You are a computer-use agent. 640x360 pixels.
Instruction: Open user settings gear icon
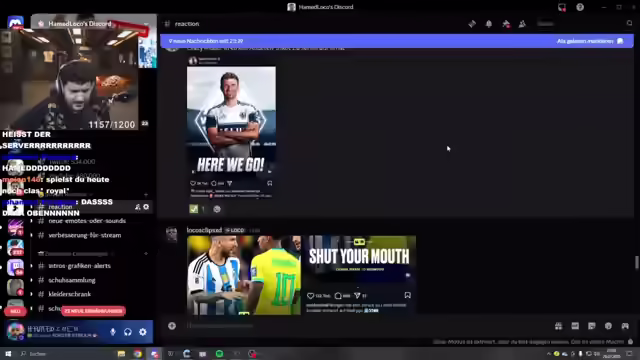click(143, 332)
